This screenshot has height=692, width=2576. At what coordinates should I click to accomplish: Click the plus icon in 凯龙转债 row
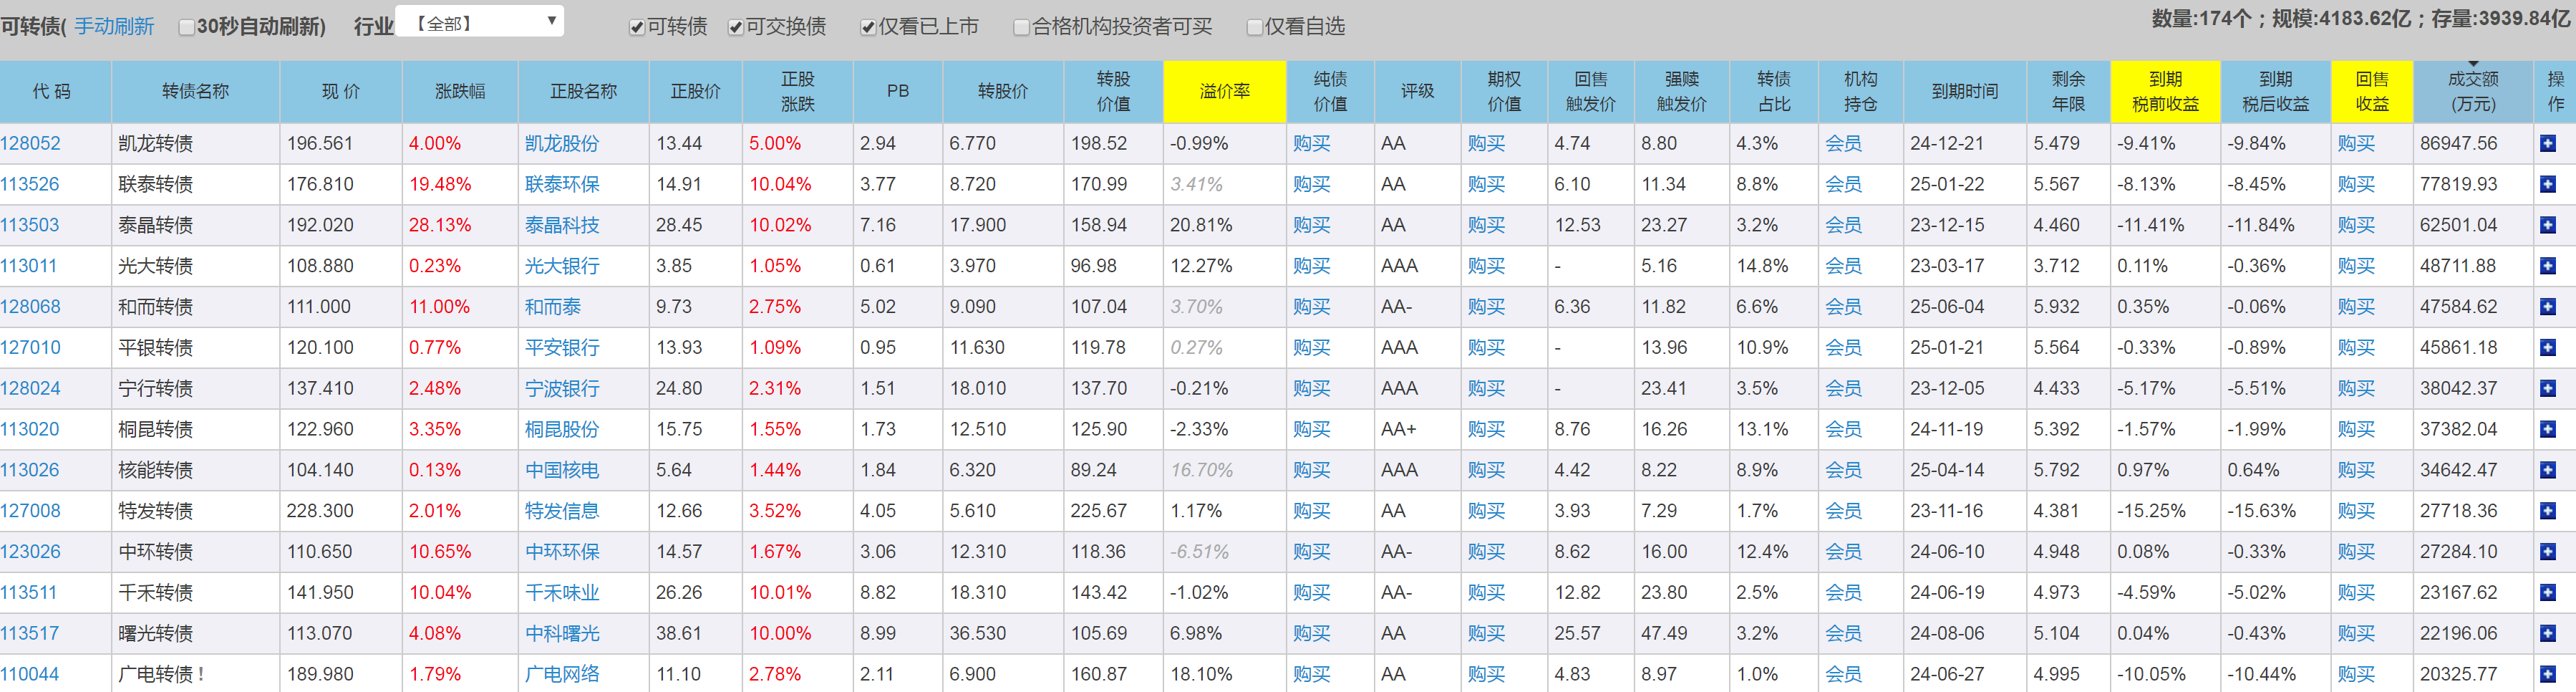[x=2547, y=144]
